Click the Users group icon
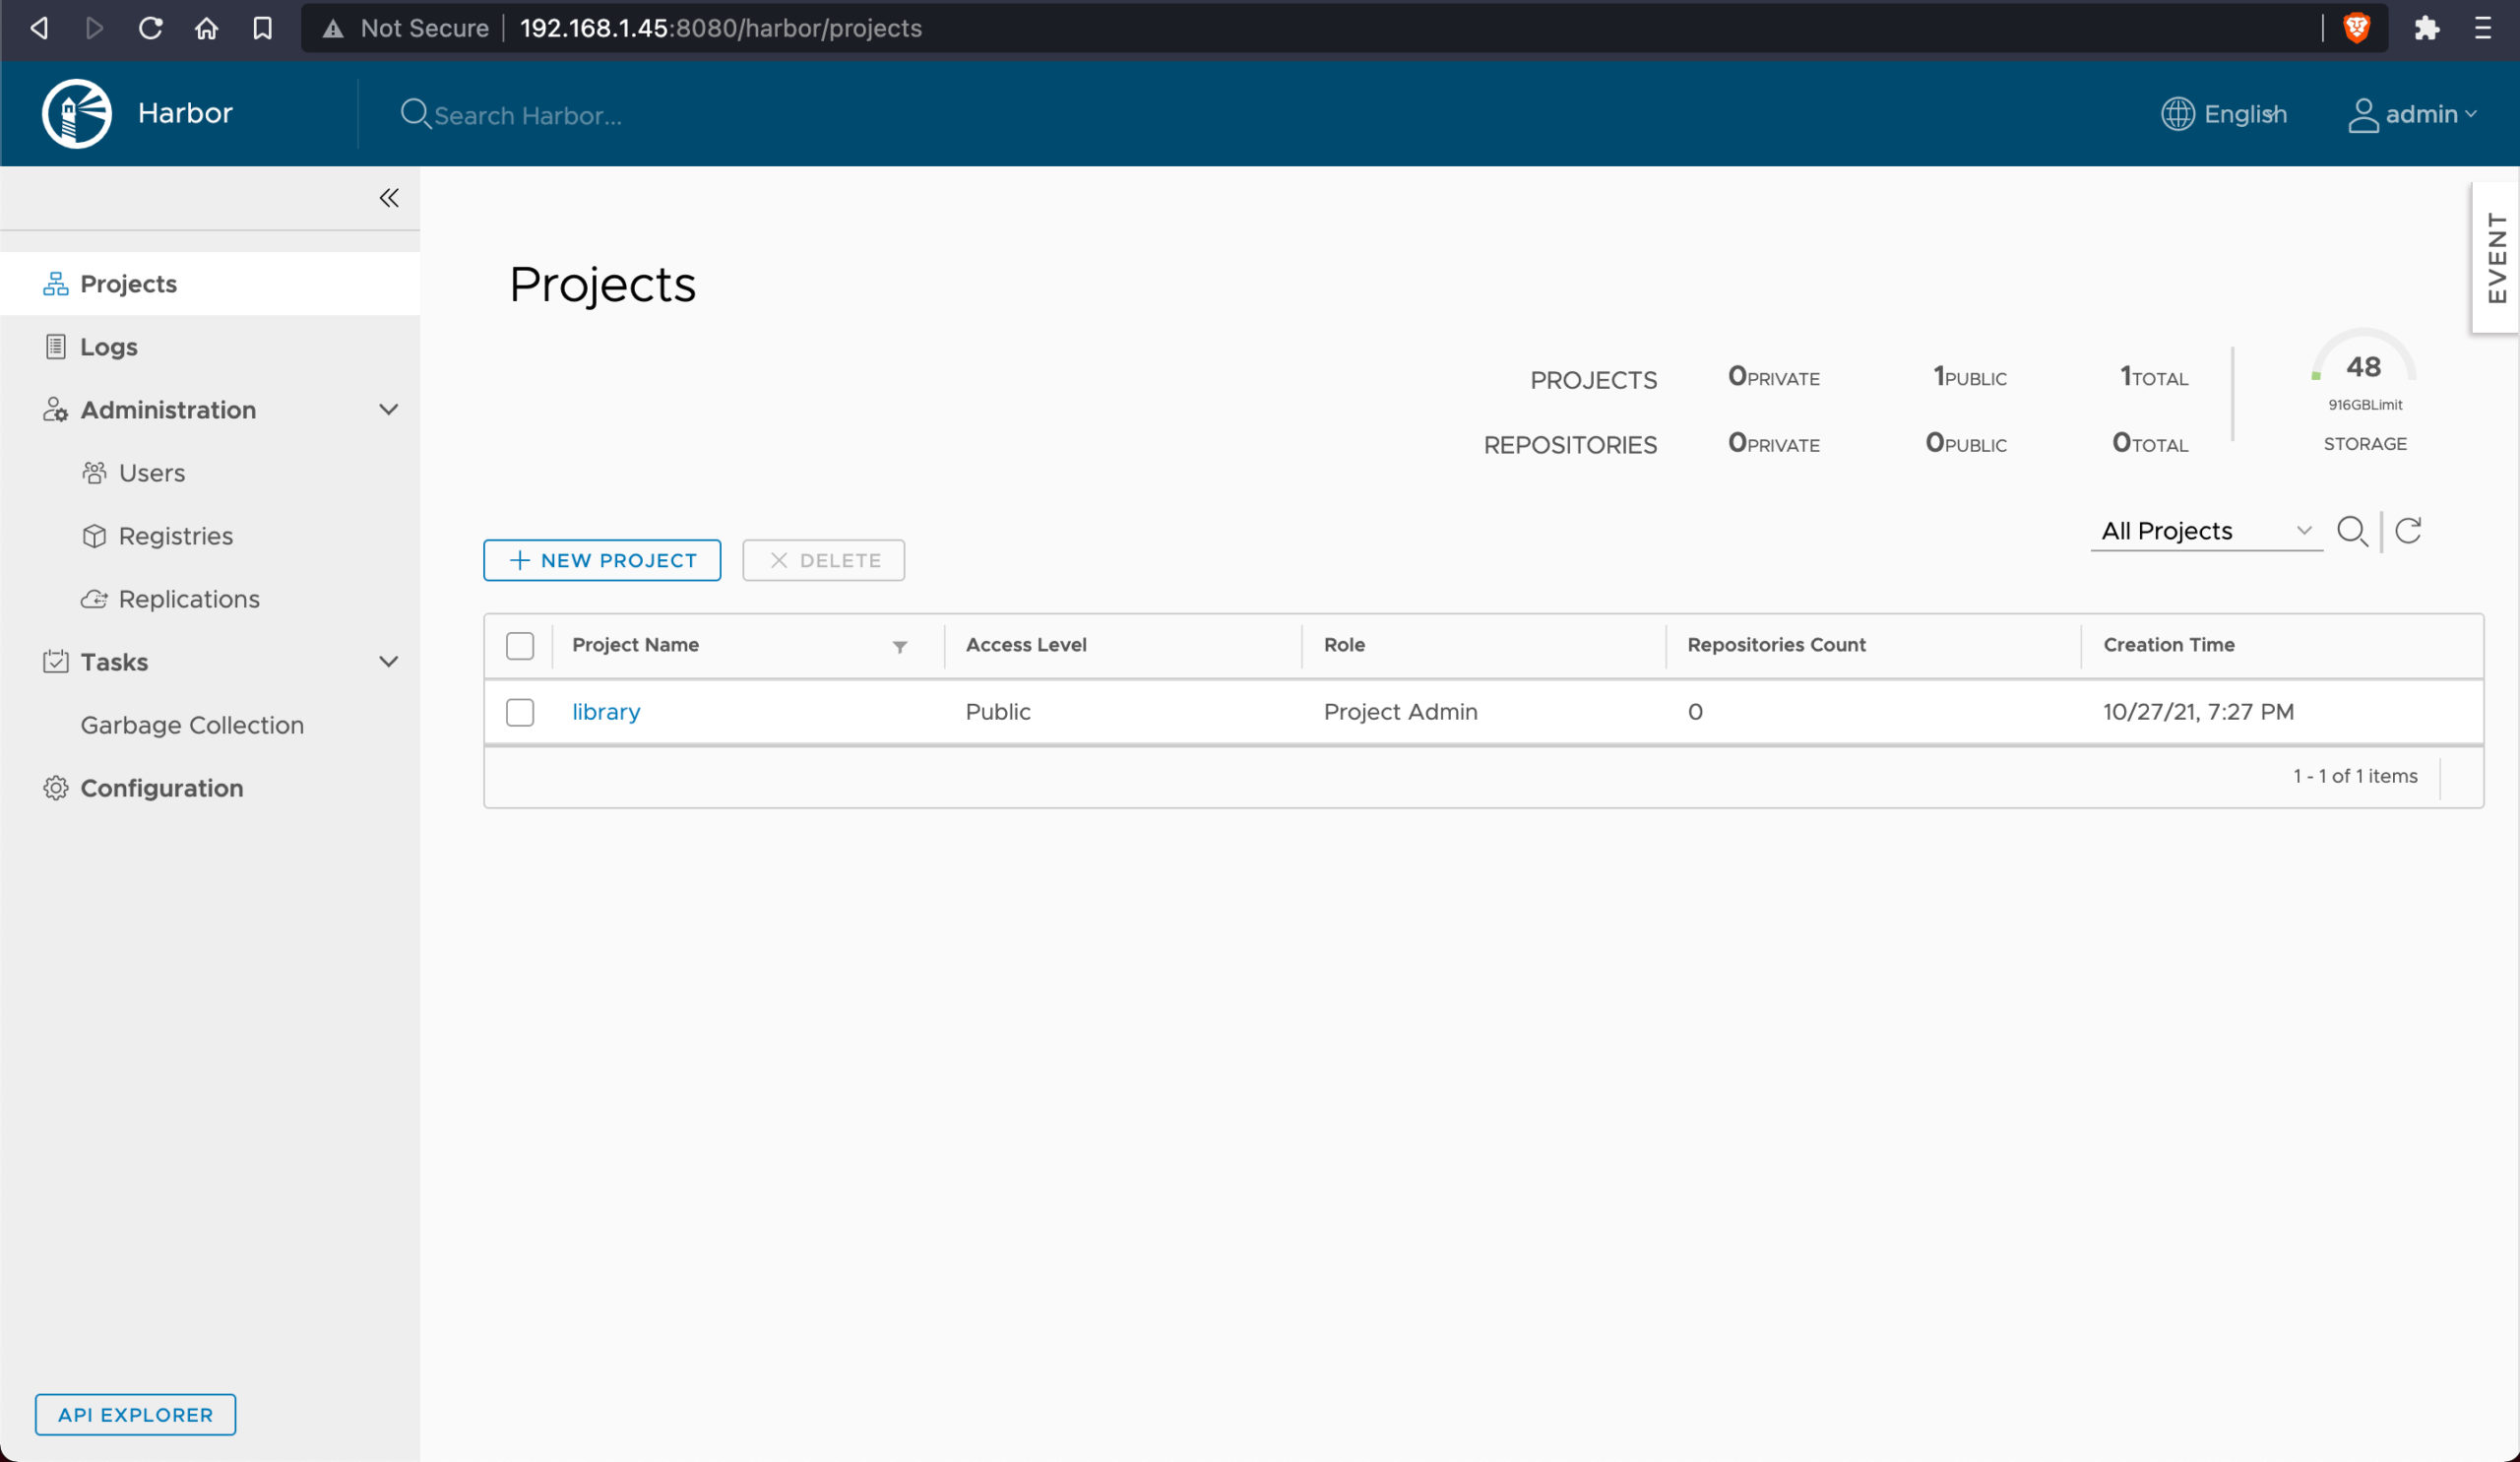This screenshot has height=1462, width=2520. pos(94,473)
